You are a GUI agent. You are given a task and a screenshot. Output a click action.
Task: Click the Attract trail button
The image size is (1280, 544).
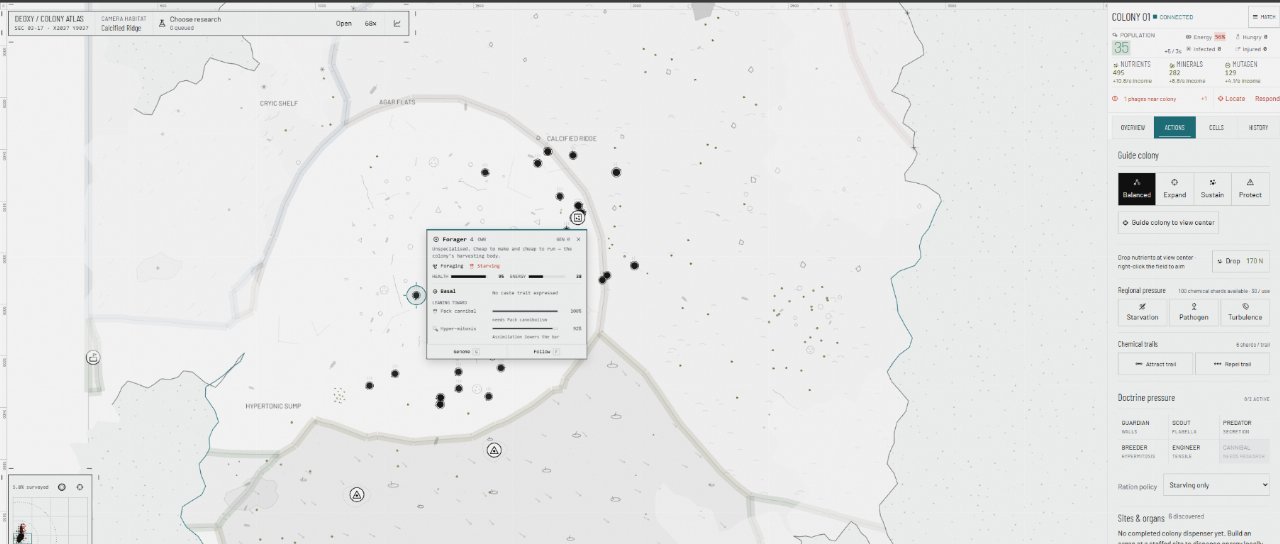tap(1155, 363)
